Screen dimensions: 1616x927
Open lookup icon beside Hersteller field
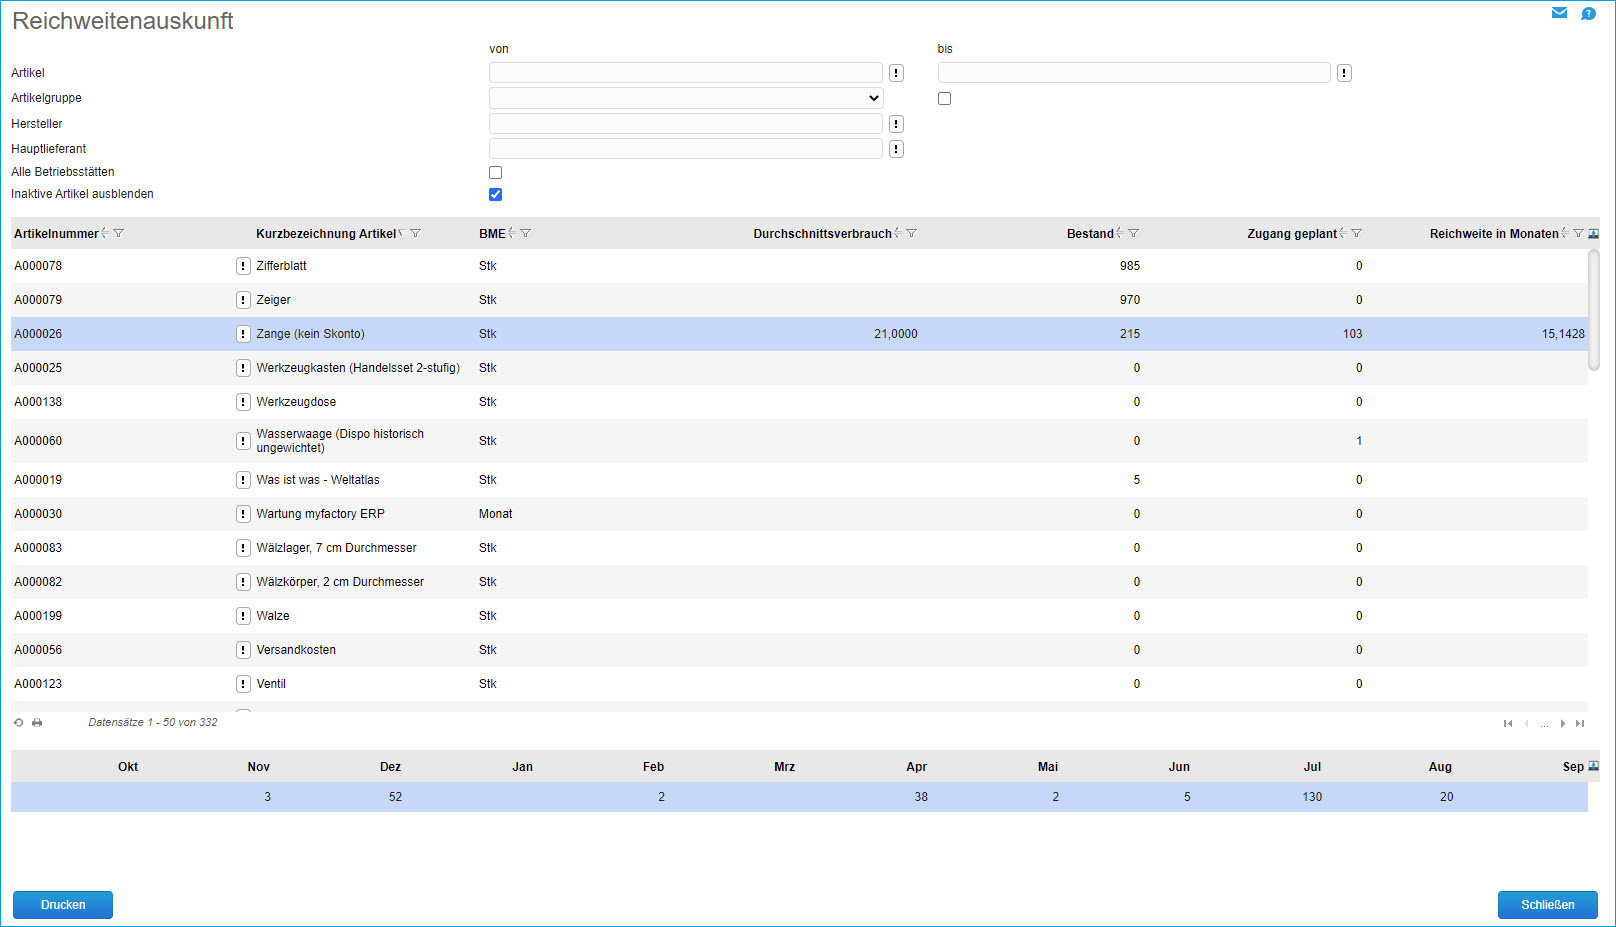pos(896,124)
